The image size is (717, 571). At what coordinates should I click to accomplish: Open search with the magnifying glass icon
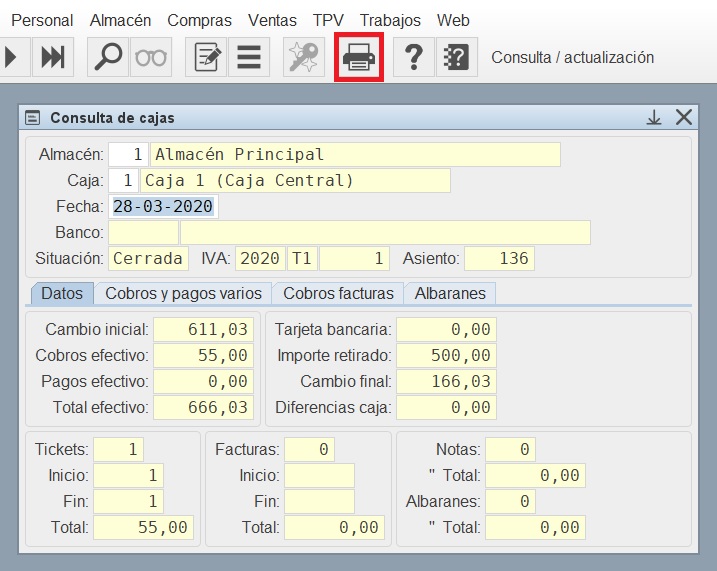108,58
